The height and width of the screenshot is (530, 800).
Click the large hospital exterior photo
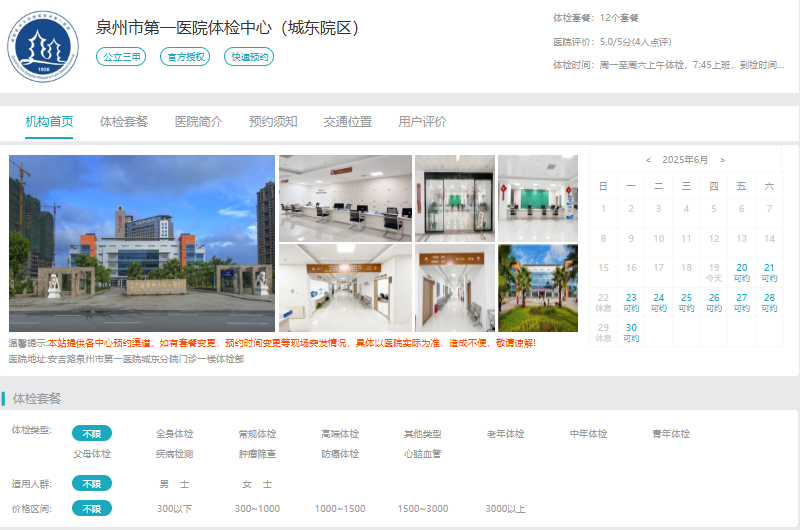[x=141, y=243]
